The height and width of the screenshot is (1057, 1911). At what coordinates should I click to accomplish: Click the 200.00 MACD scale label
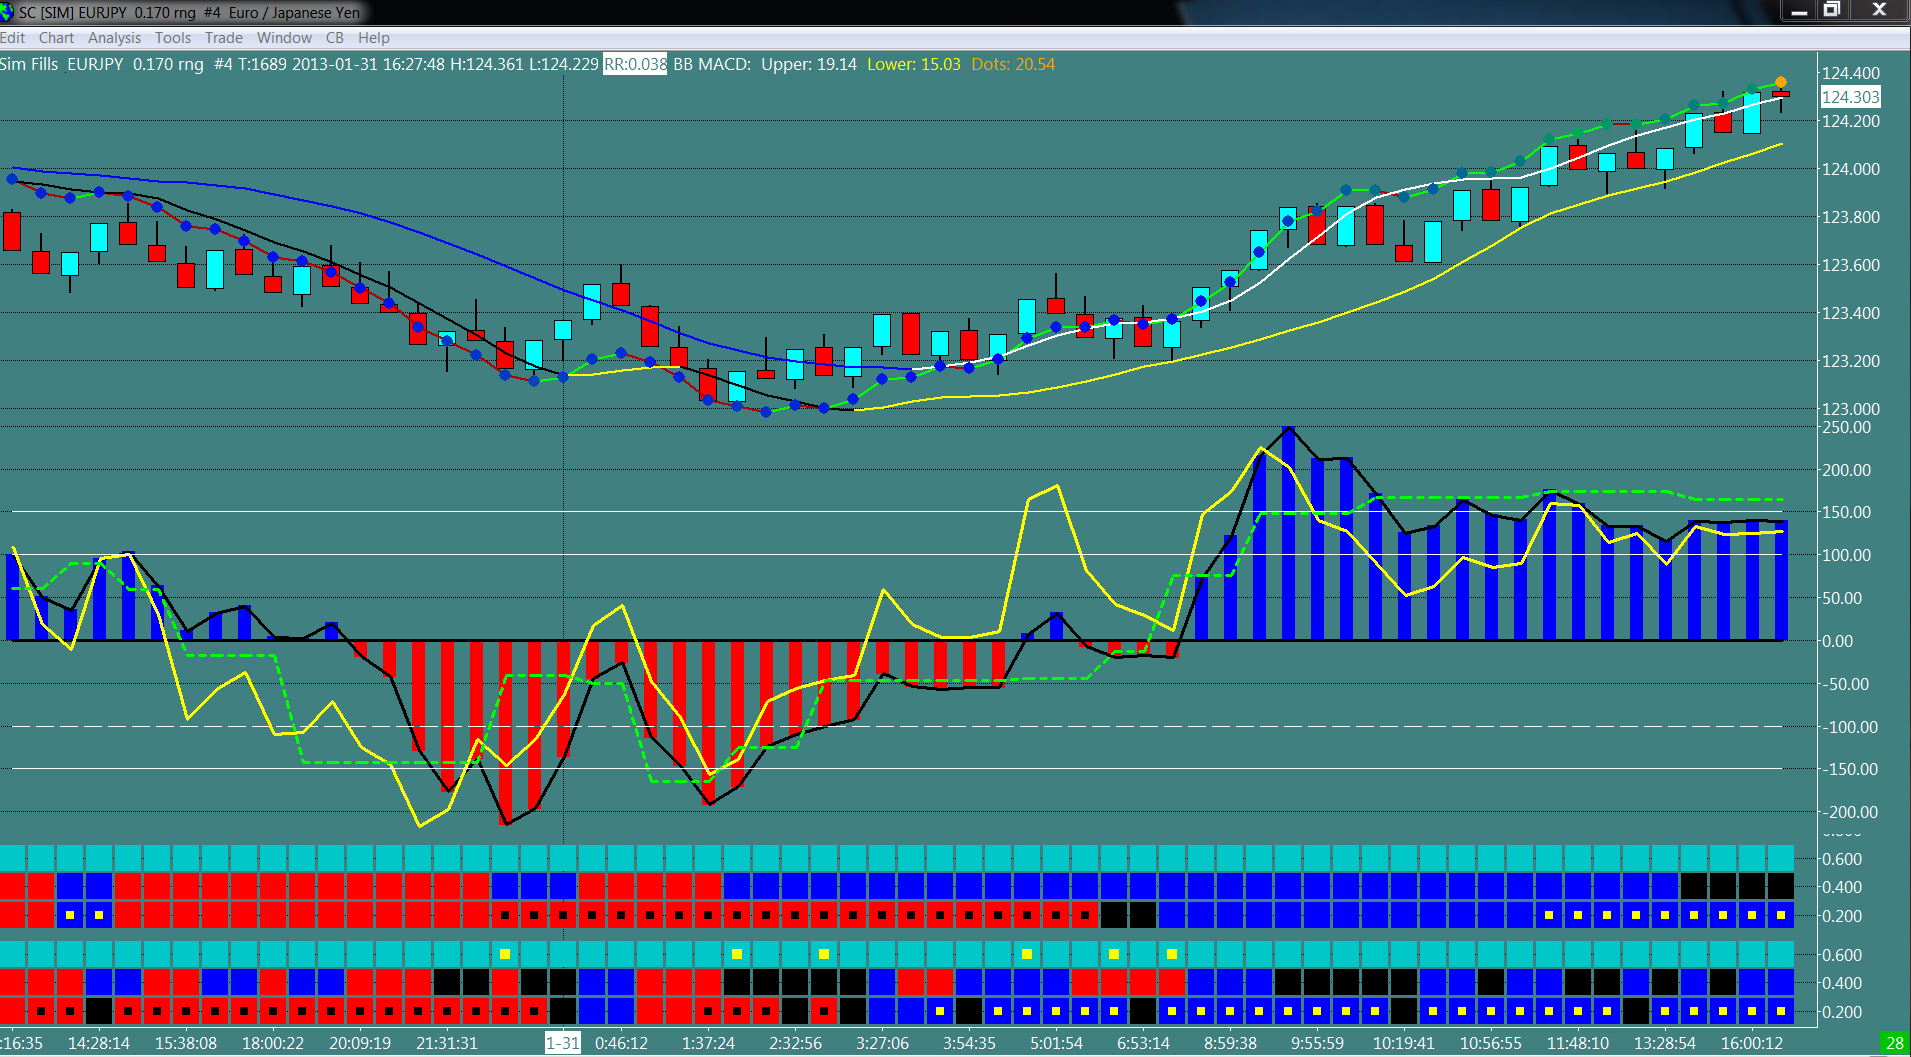1846,470
